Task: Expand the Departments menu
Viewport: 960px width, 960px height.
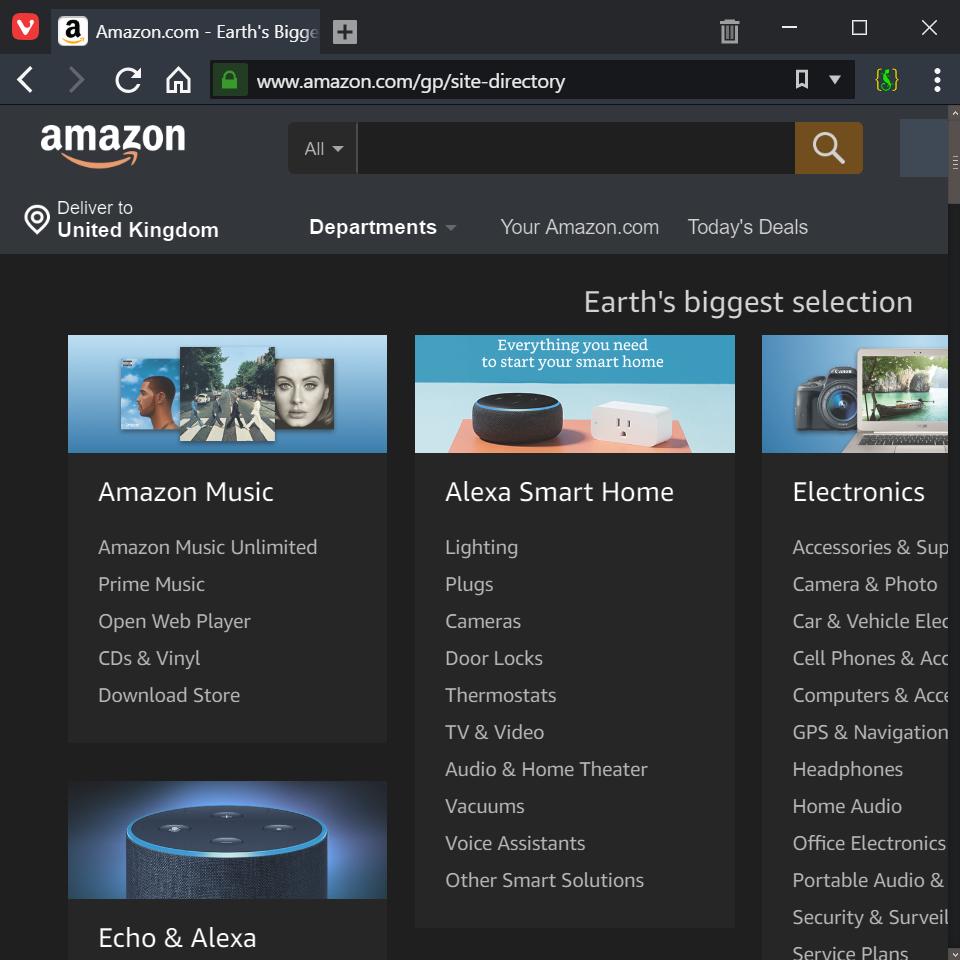Action: 383,227
